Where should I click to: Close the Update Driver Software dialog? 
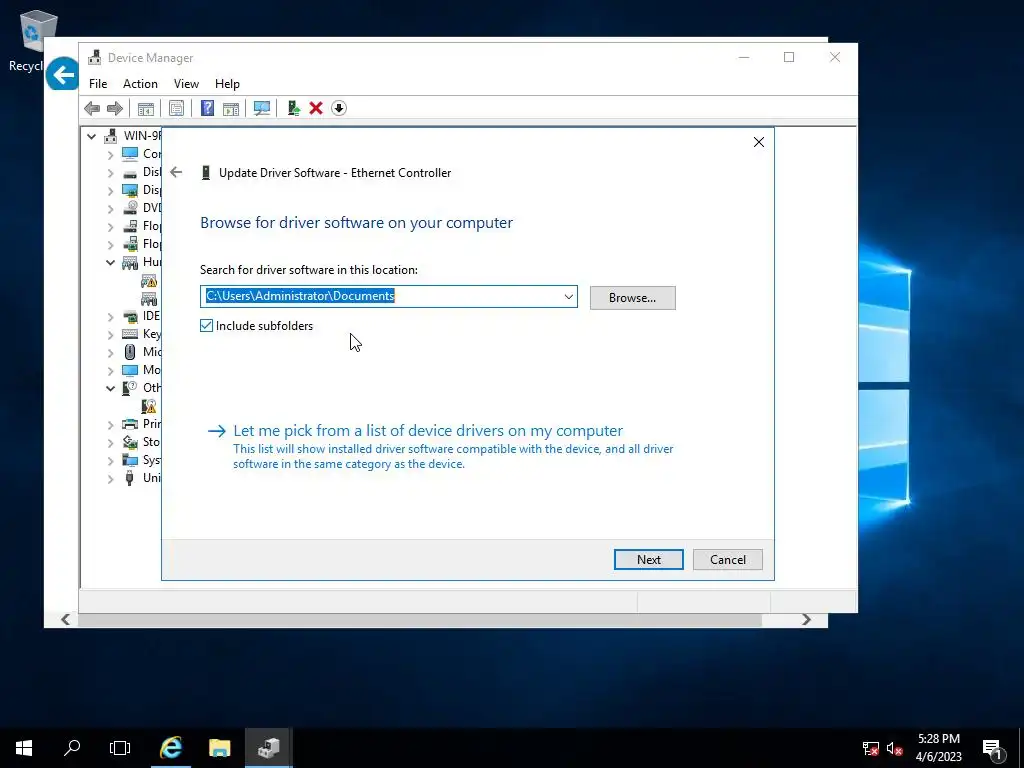759,142
